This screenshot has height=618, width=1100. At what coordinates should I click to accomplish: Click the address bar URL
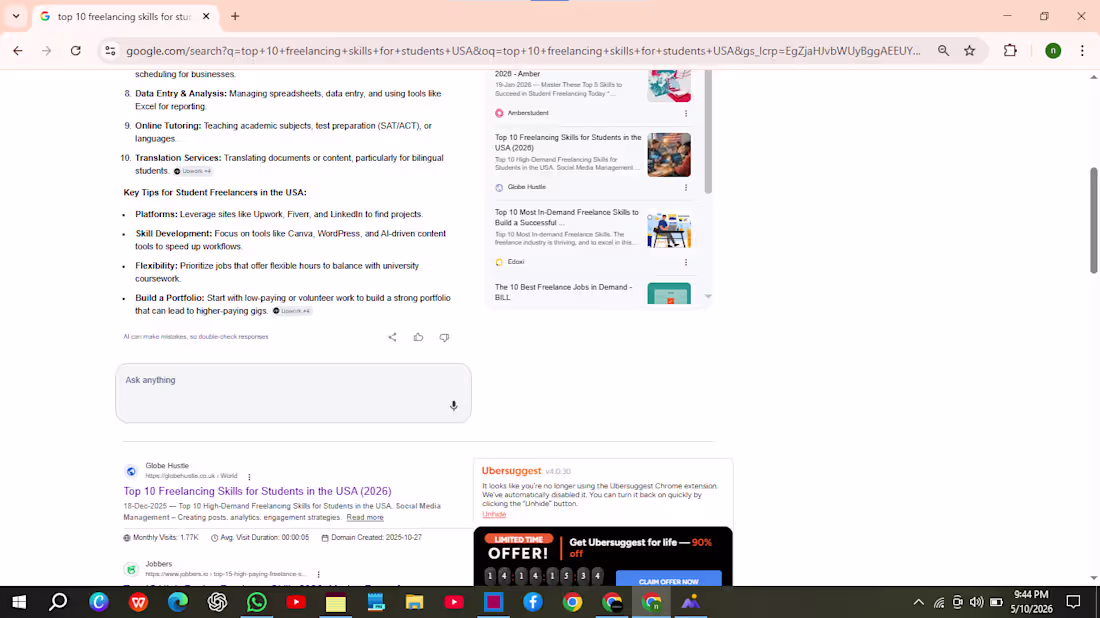(x=523, y=51)
